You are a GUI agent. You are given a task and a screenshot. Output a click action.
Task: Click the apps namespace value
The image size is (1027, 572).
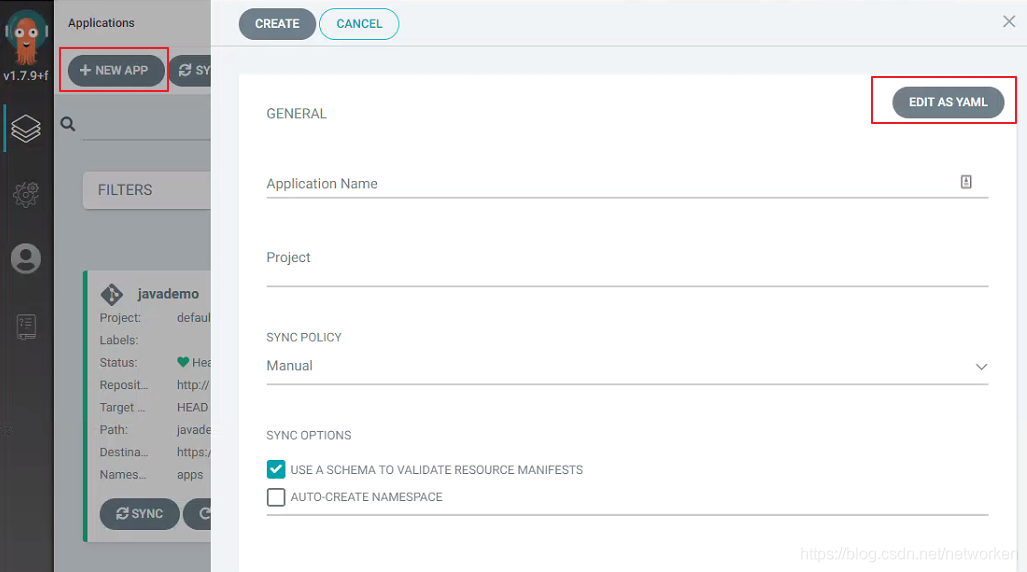(x=190, y=475)
